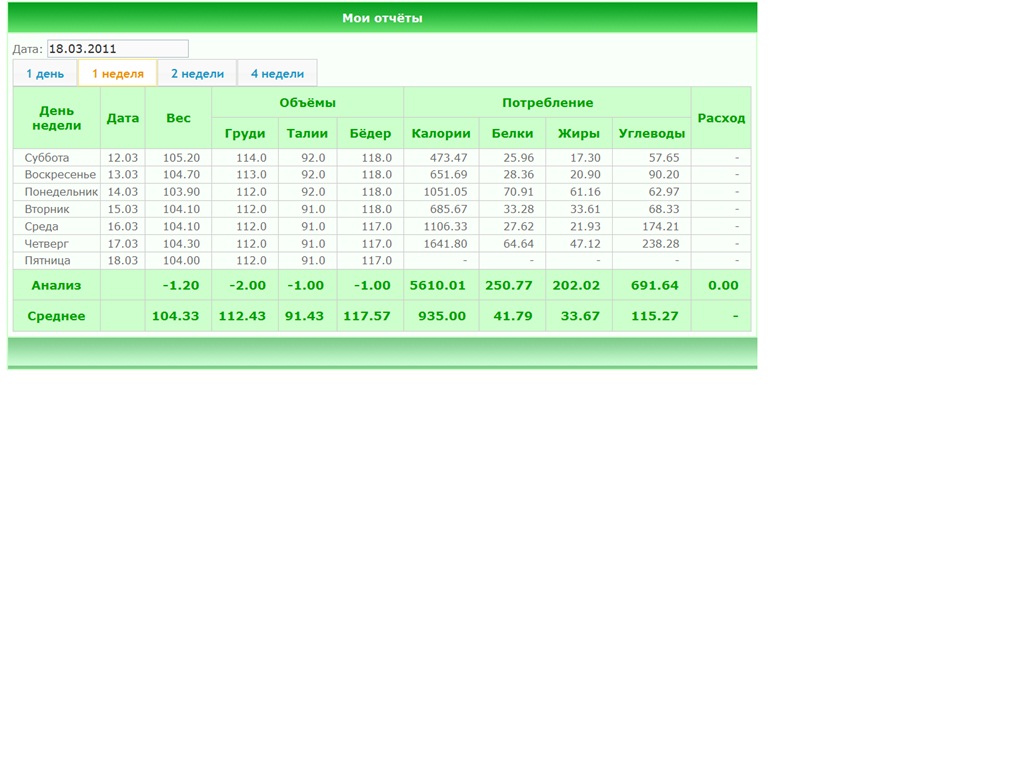This screenshot has height=768, width=1024.
Task: Click the calories value 1641.80
Action: click(x=445, y=244)
